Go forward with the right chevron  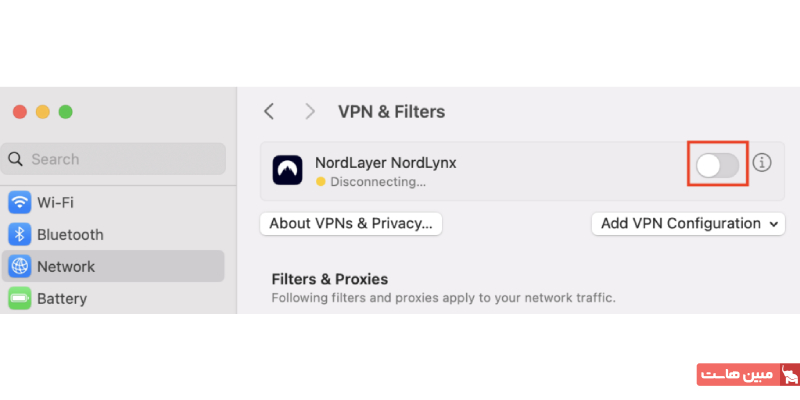[x=310, y=111]
